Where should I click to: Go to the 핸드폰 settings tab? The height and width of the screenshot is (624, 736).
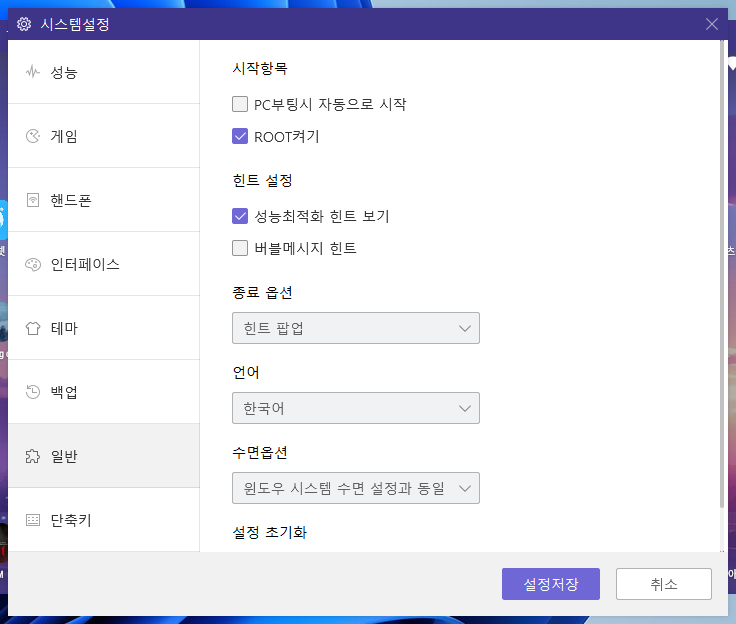coord(104,200)
